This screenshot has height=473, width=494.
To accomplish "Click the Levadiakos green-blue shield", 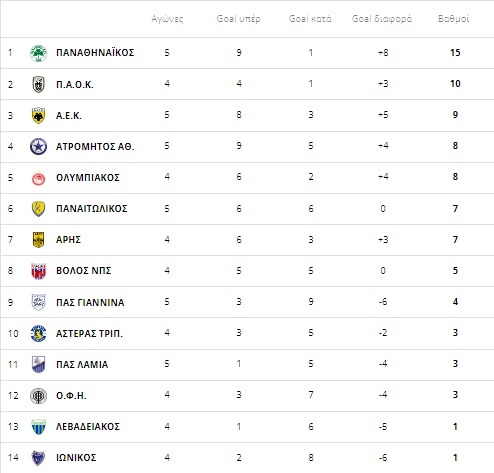I will click(x=38, y=427).
